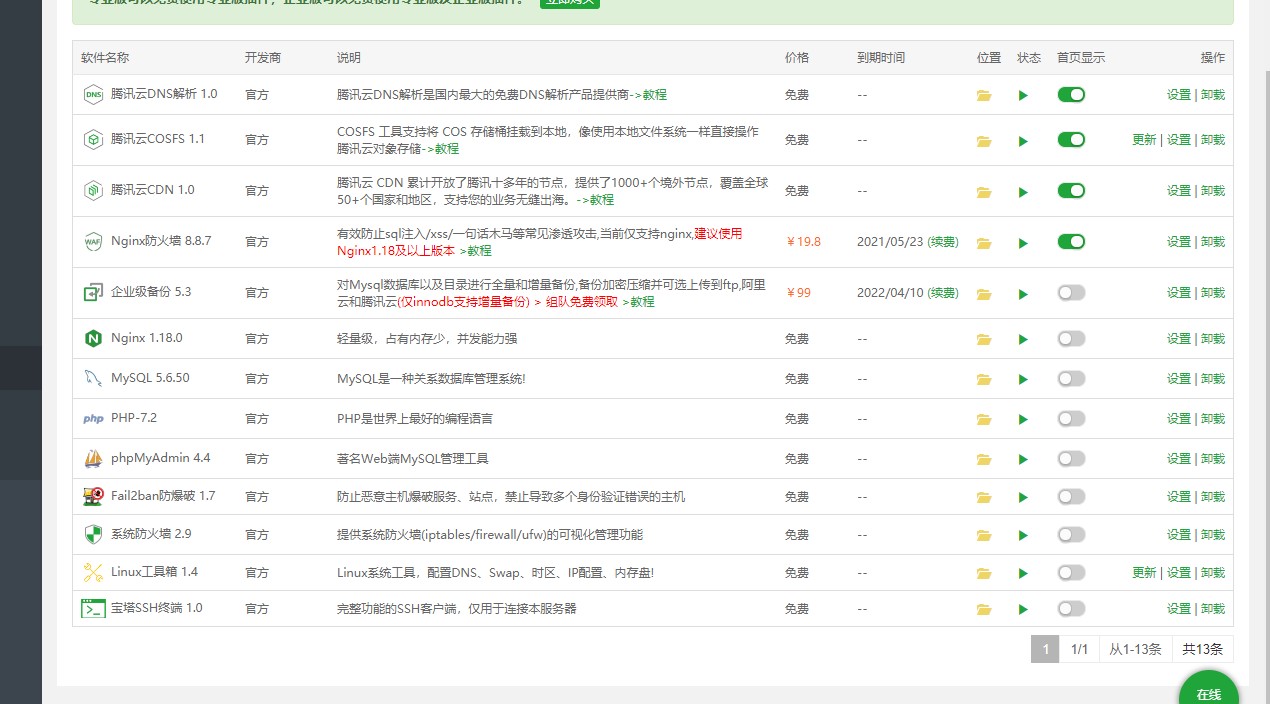Click 更新 for 腾讯云COSFS
This screenshot has height=704, width=1270.
1144,140
